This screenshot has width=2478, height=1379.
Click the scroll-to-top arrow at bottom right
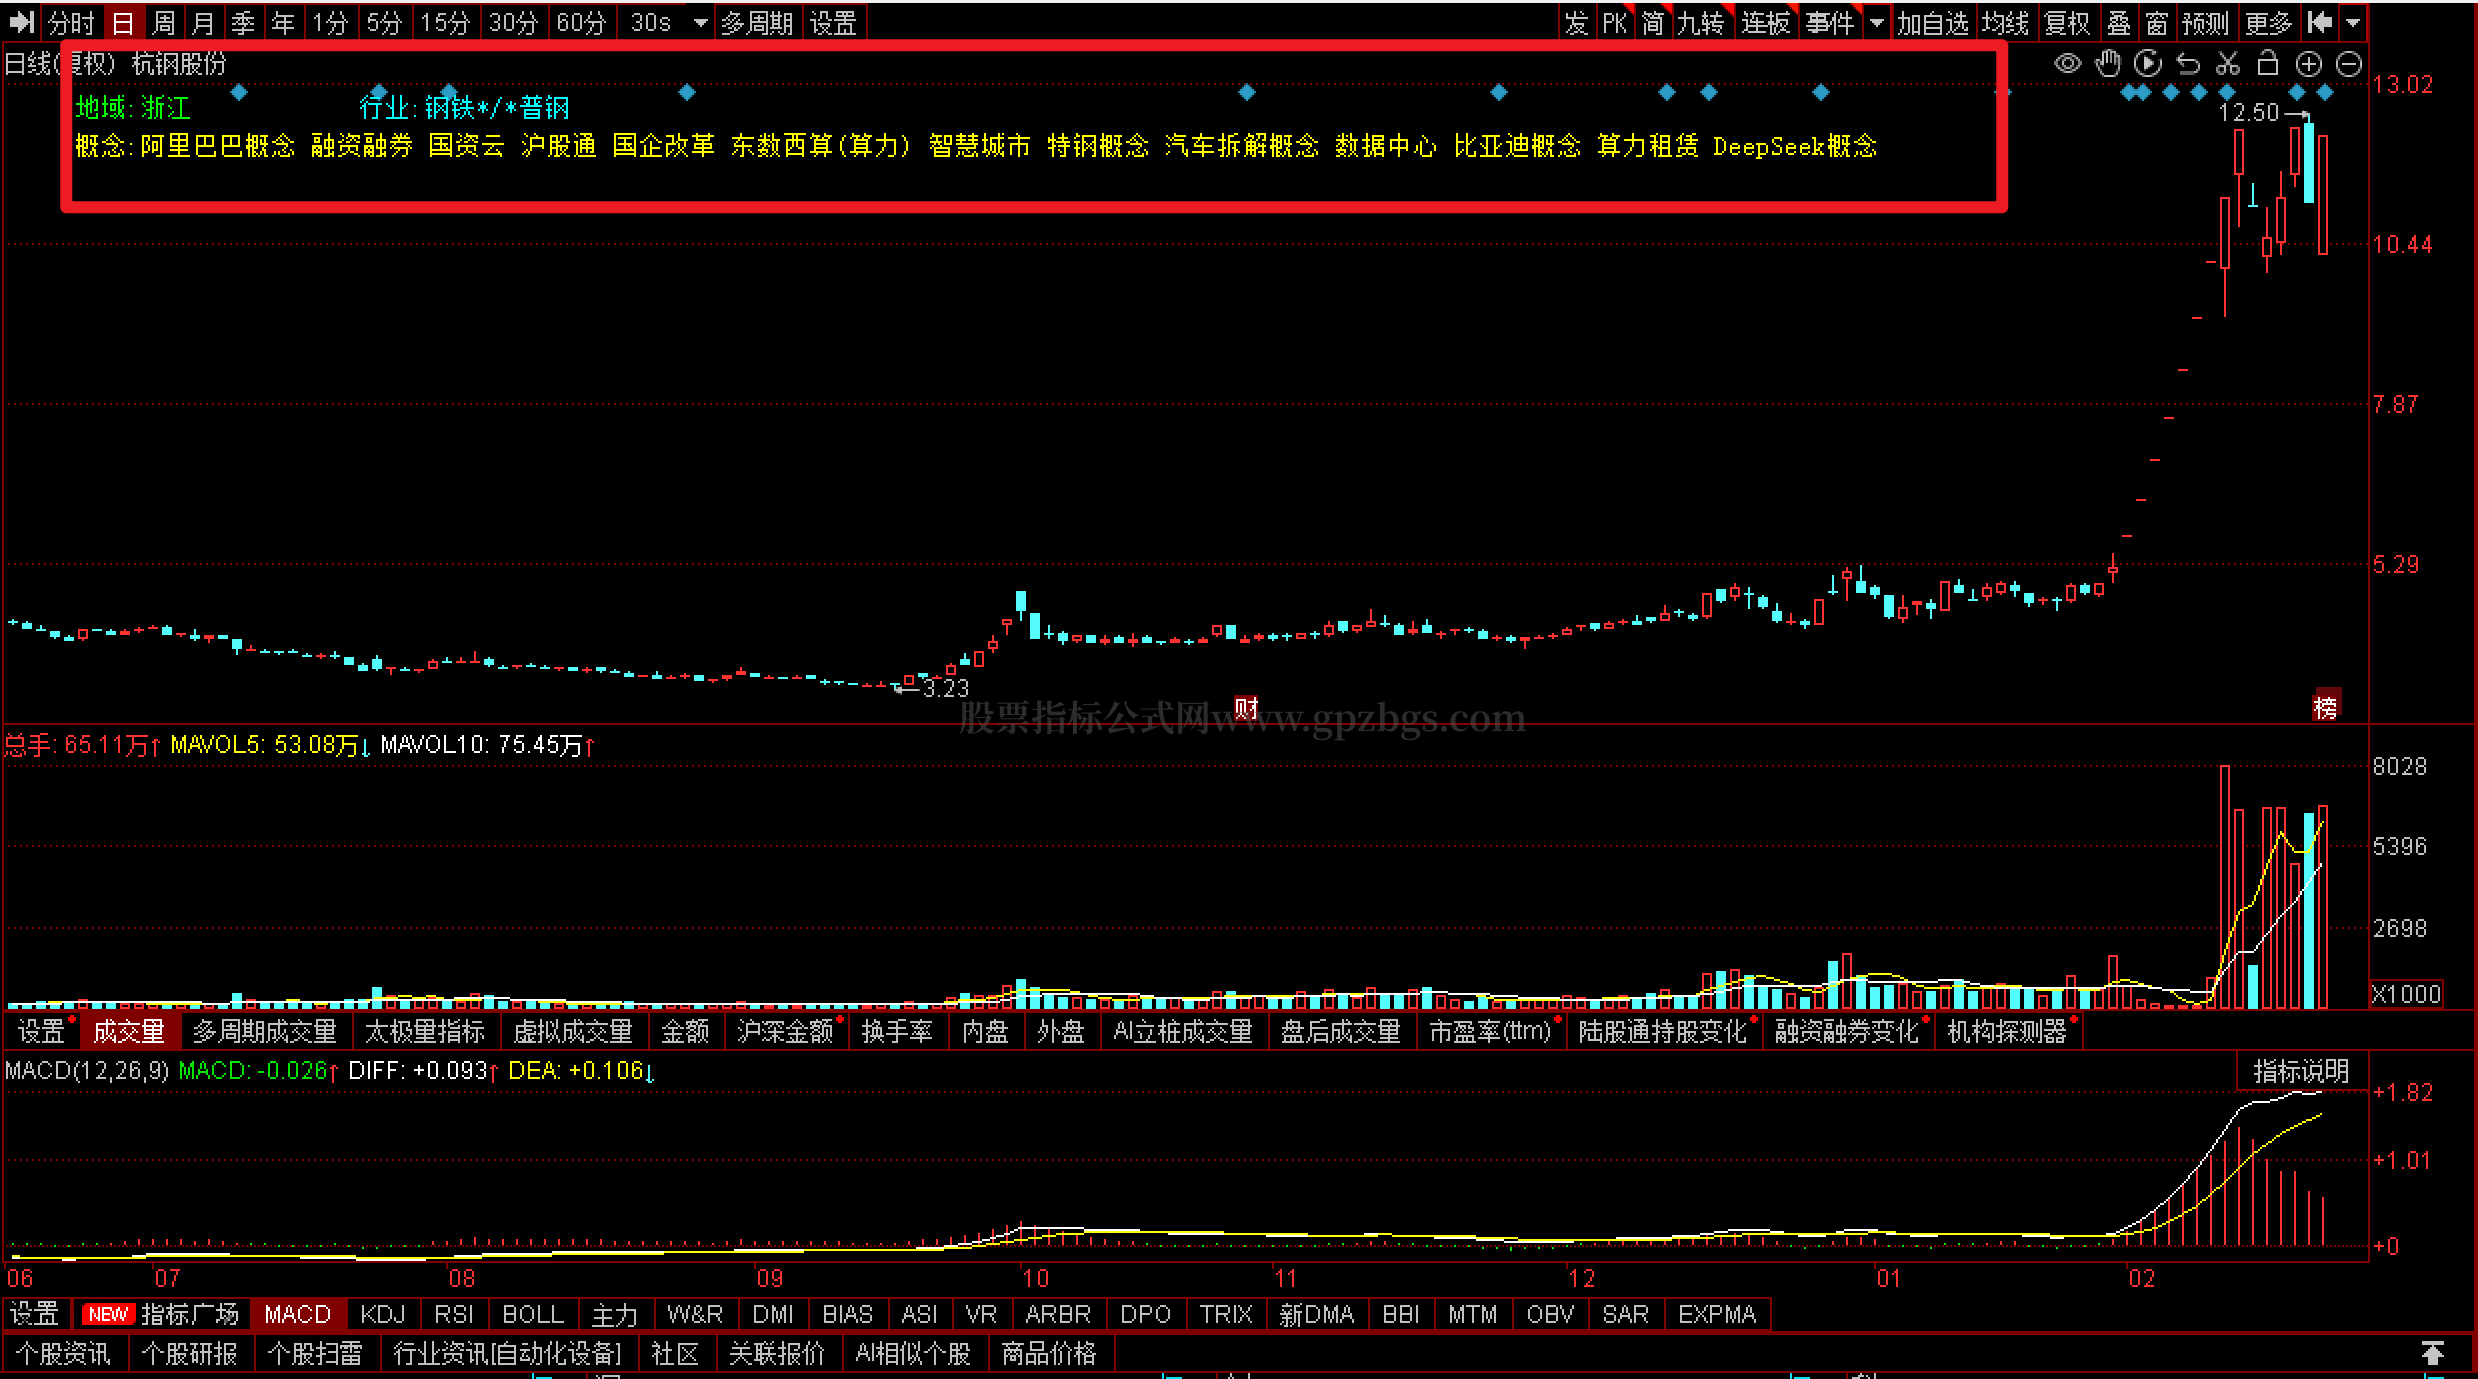(x=2432, y=1353)
